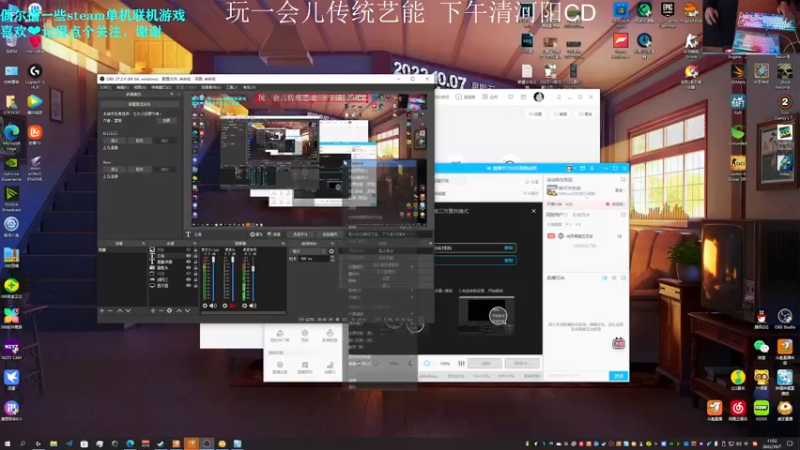800x450 pixels.
Task: Open the transition type dropdown
Action: coord(308,251)
